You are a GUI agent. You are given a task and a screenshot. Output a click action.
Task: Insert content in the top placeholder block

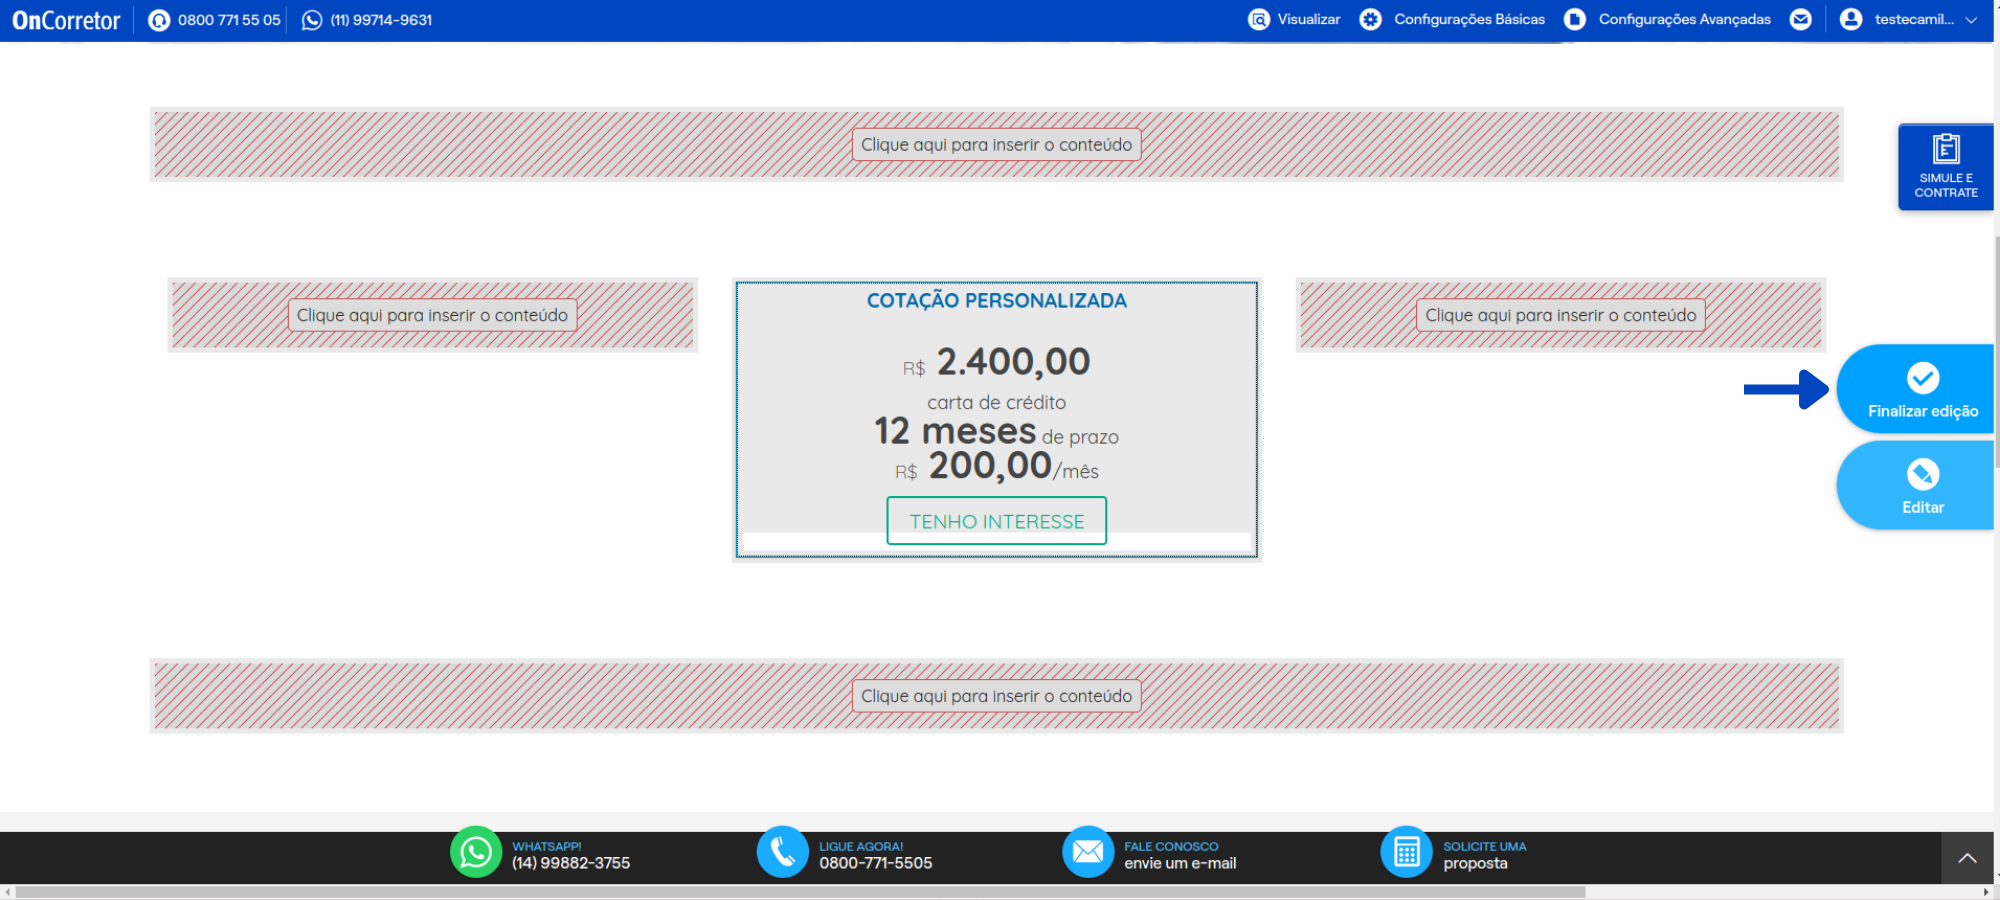point(996,145)
